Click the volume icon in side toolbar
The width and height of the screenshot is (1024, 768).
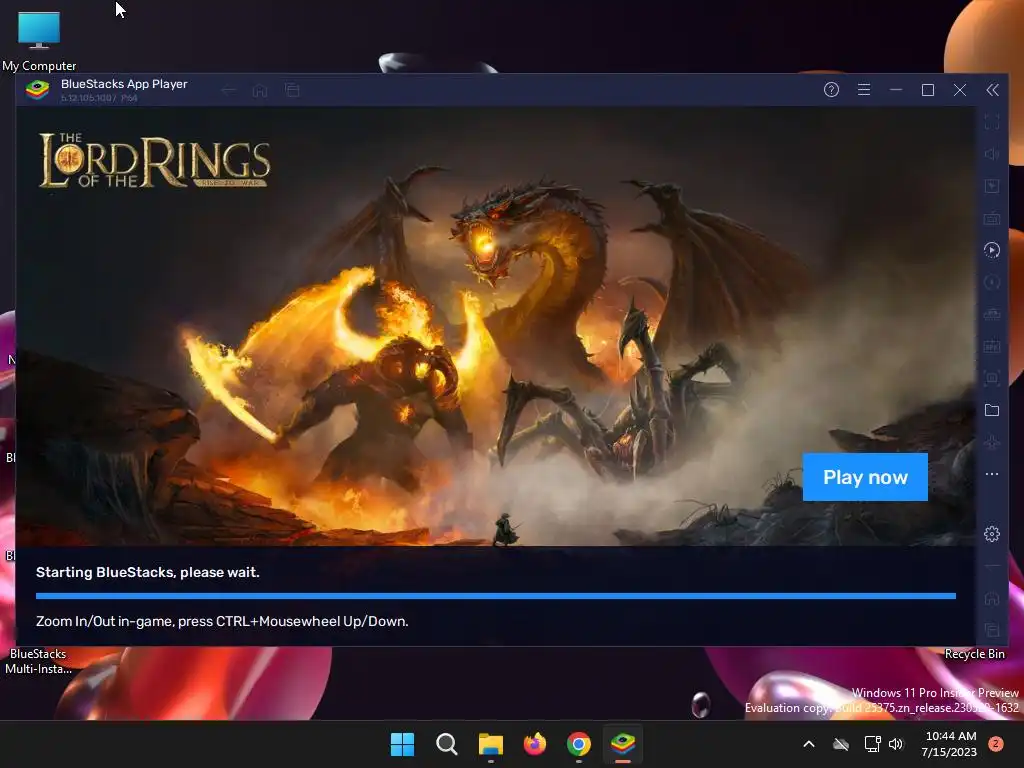(x=991, y=154)
